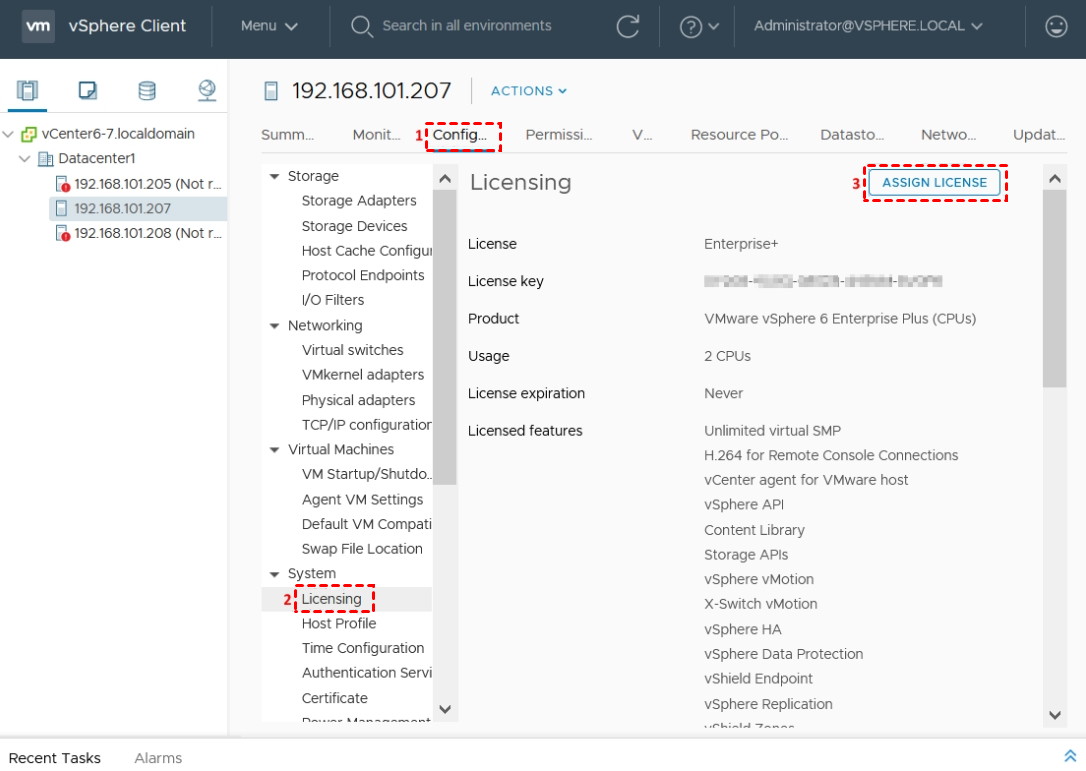Screen dimensions: 1086x771
Task: Select Licensing under System
Action: pos(332,599)
